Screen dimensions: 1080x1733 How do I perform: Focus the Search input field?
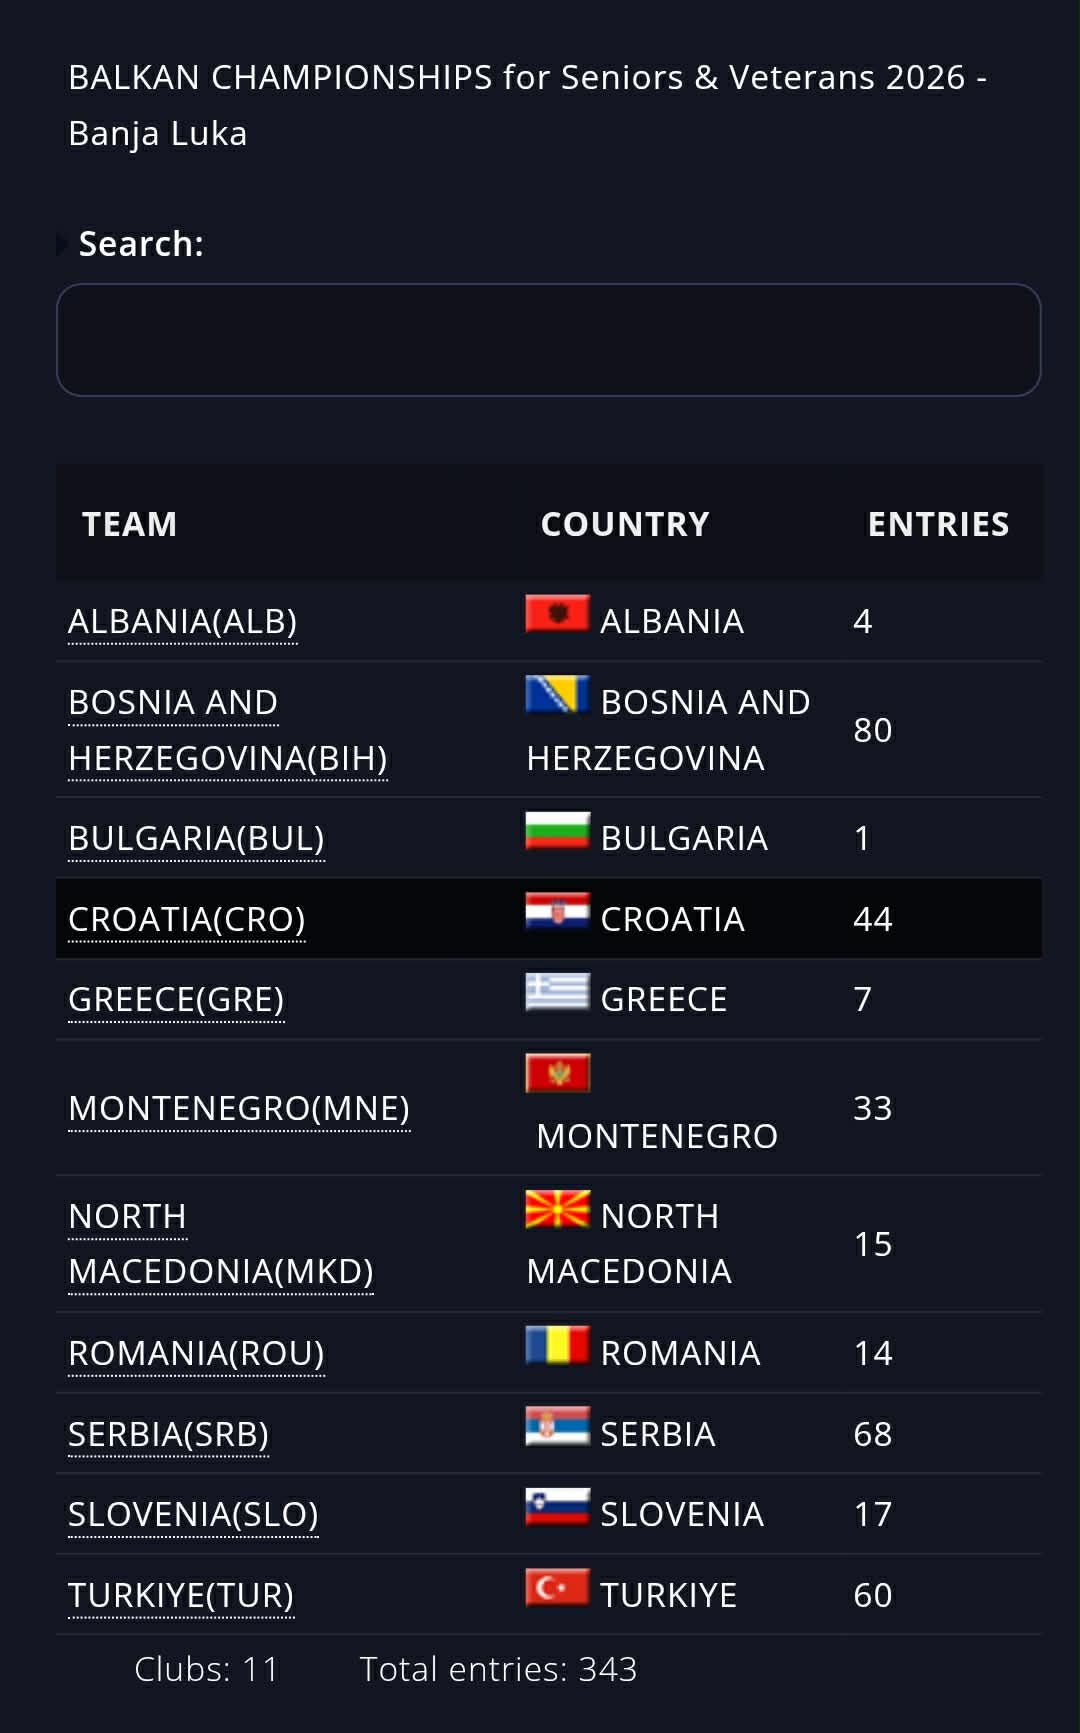[x=548, y=340]
